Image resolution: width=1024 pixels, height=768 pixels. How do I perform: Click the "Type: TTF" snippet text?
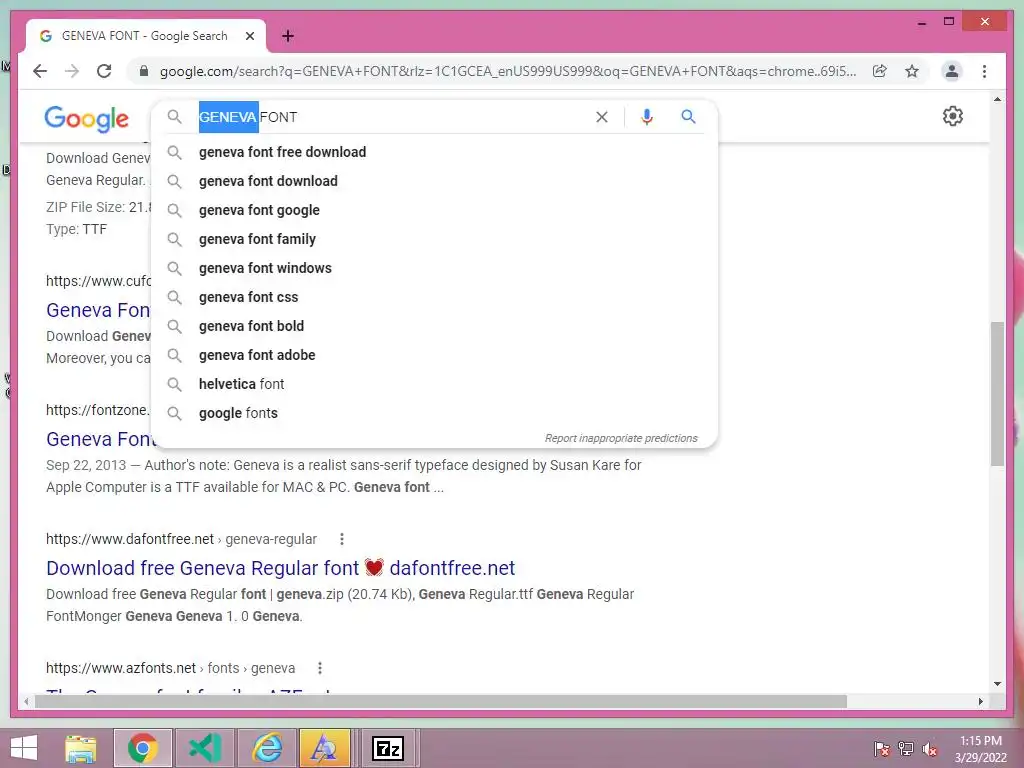(76, 229)
